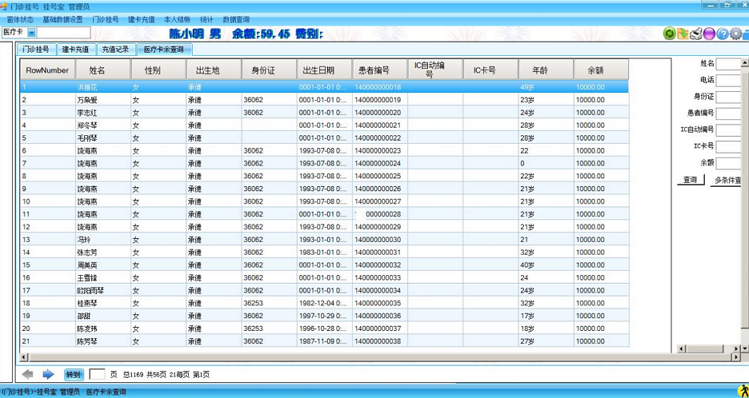Screen dimensions: 749x398
Task: Expand the 医疗卡 card type dropdown
Action: (32, 32)
